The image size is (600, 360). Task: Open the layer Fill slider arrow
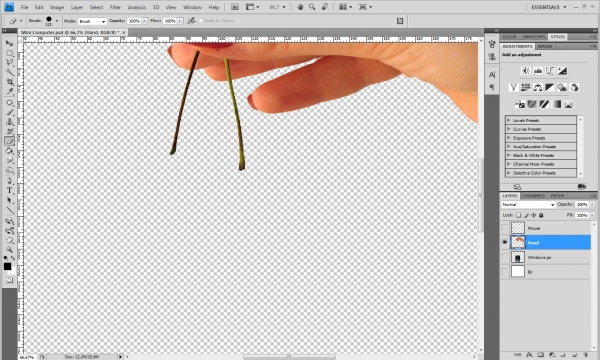[592, 215]
